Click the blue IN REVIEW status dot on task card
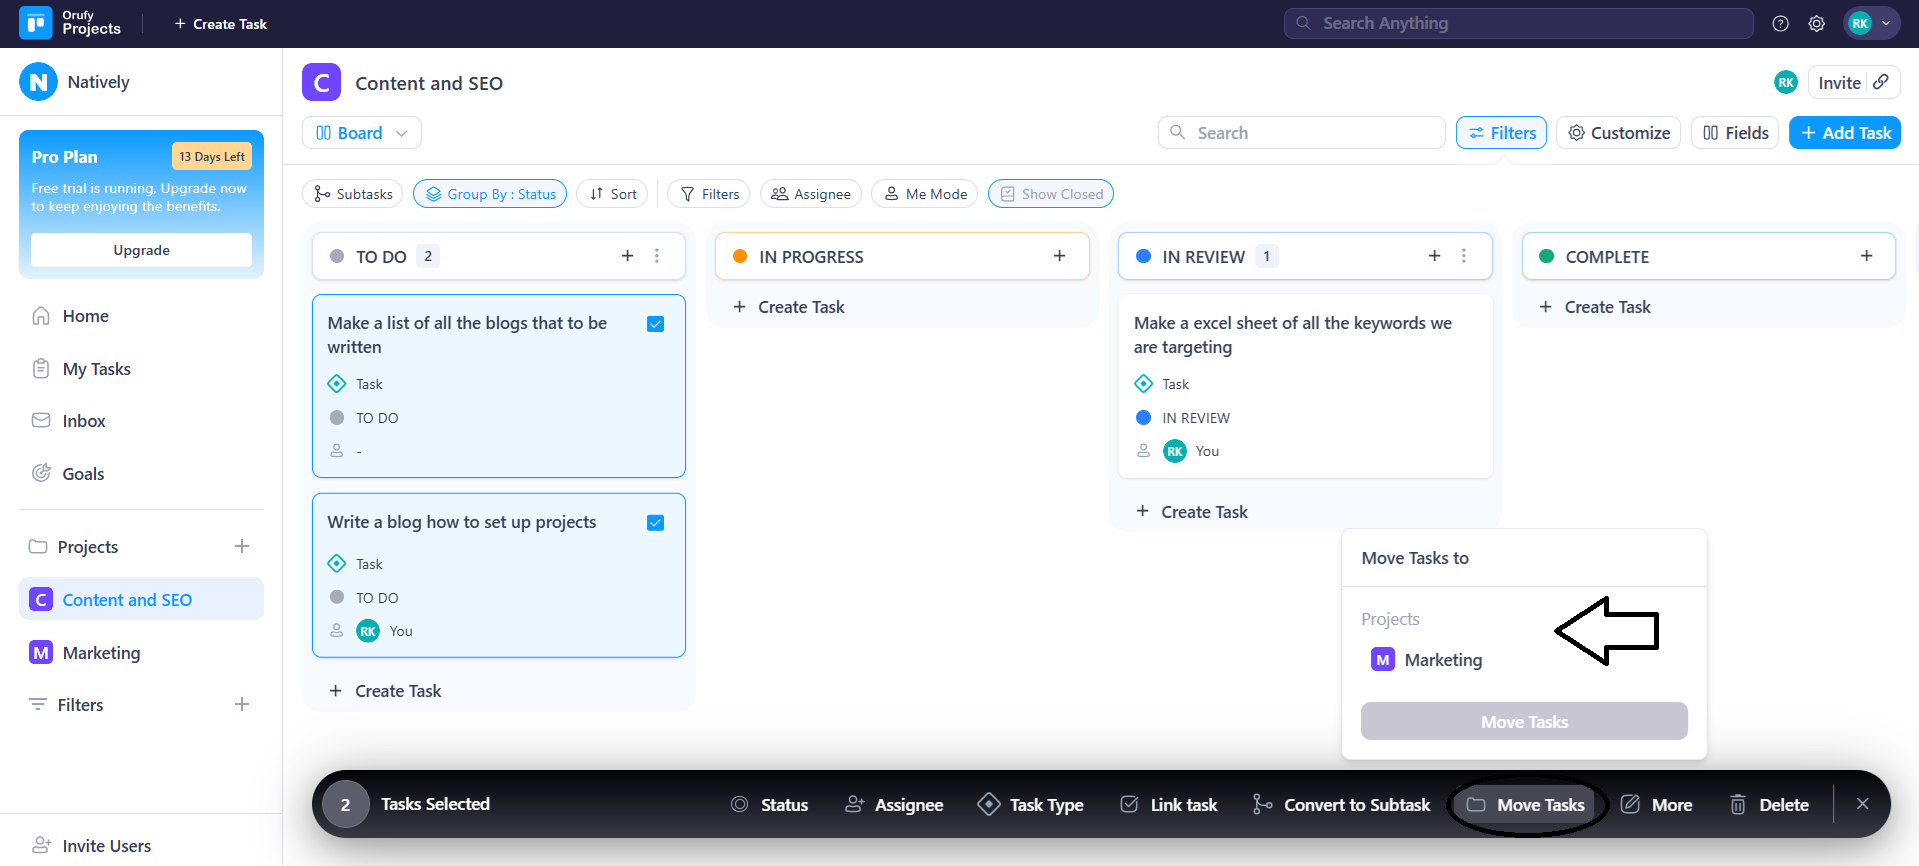 click(x=1143, y=418)
